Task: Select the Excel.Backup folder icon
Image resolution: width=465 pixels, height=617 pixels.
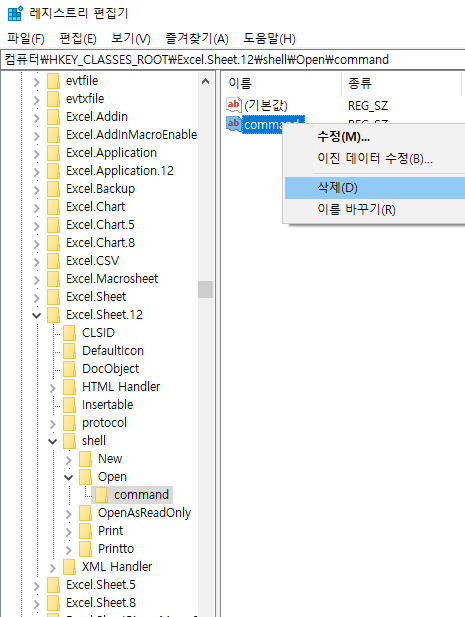Action: pos(53,189)
